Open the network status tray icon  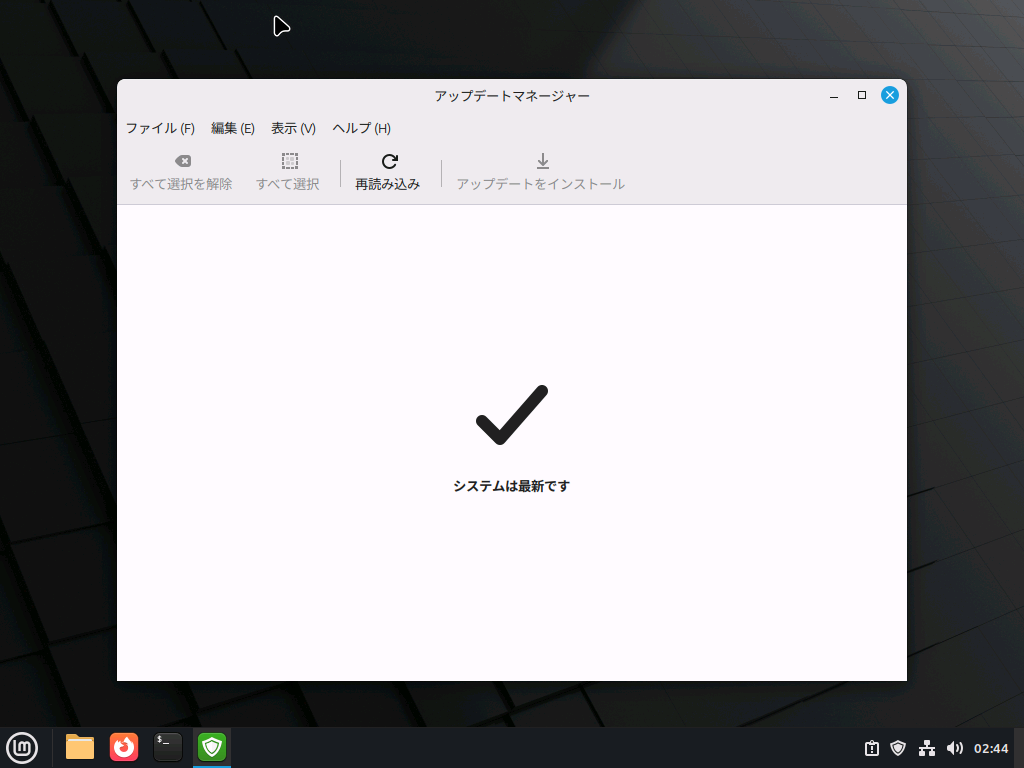[x=925, y=747]
